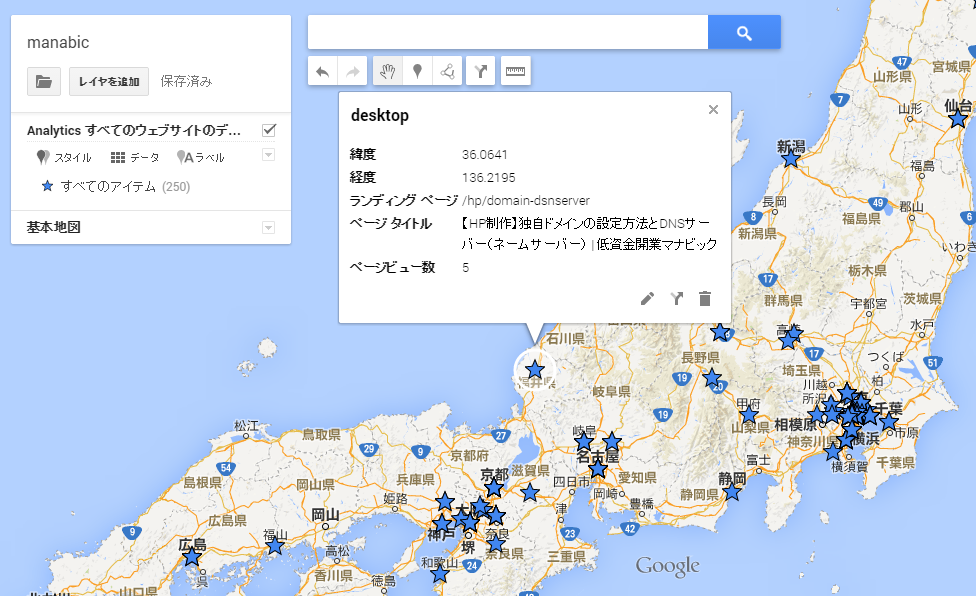Click the pencil edit icon in popup
The height and width of the screenshot is (596, 976).
tap(647, 299)
